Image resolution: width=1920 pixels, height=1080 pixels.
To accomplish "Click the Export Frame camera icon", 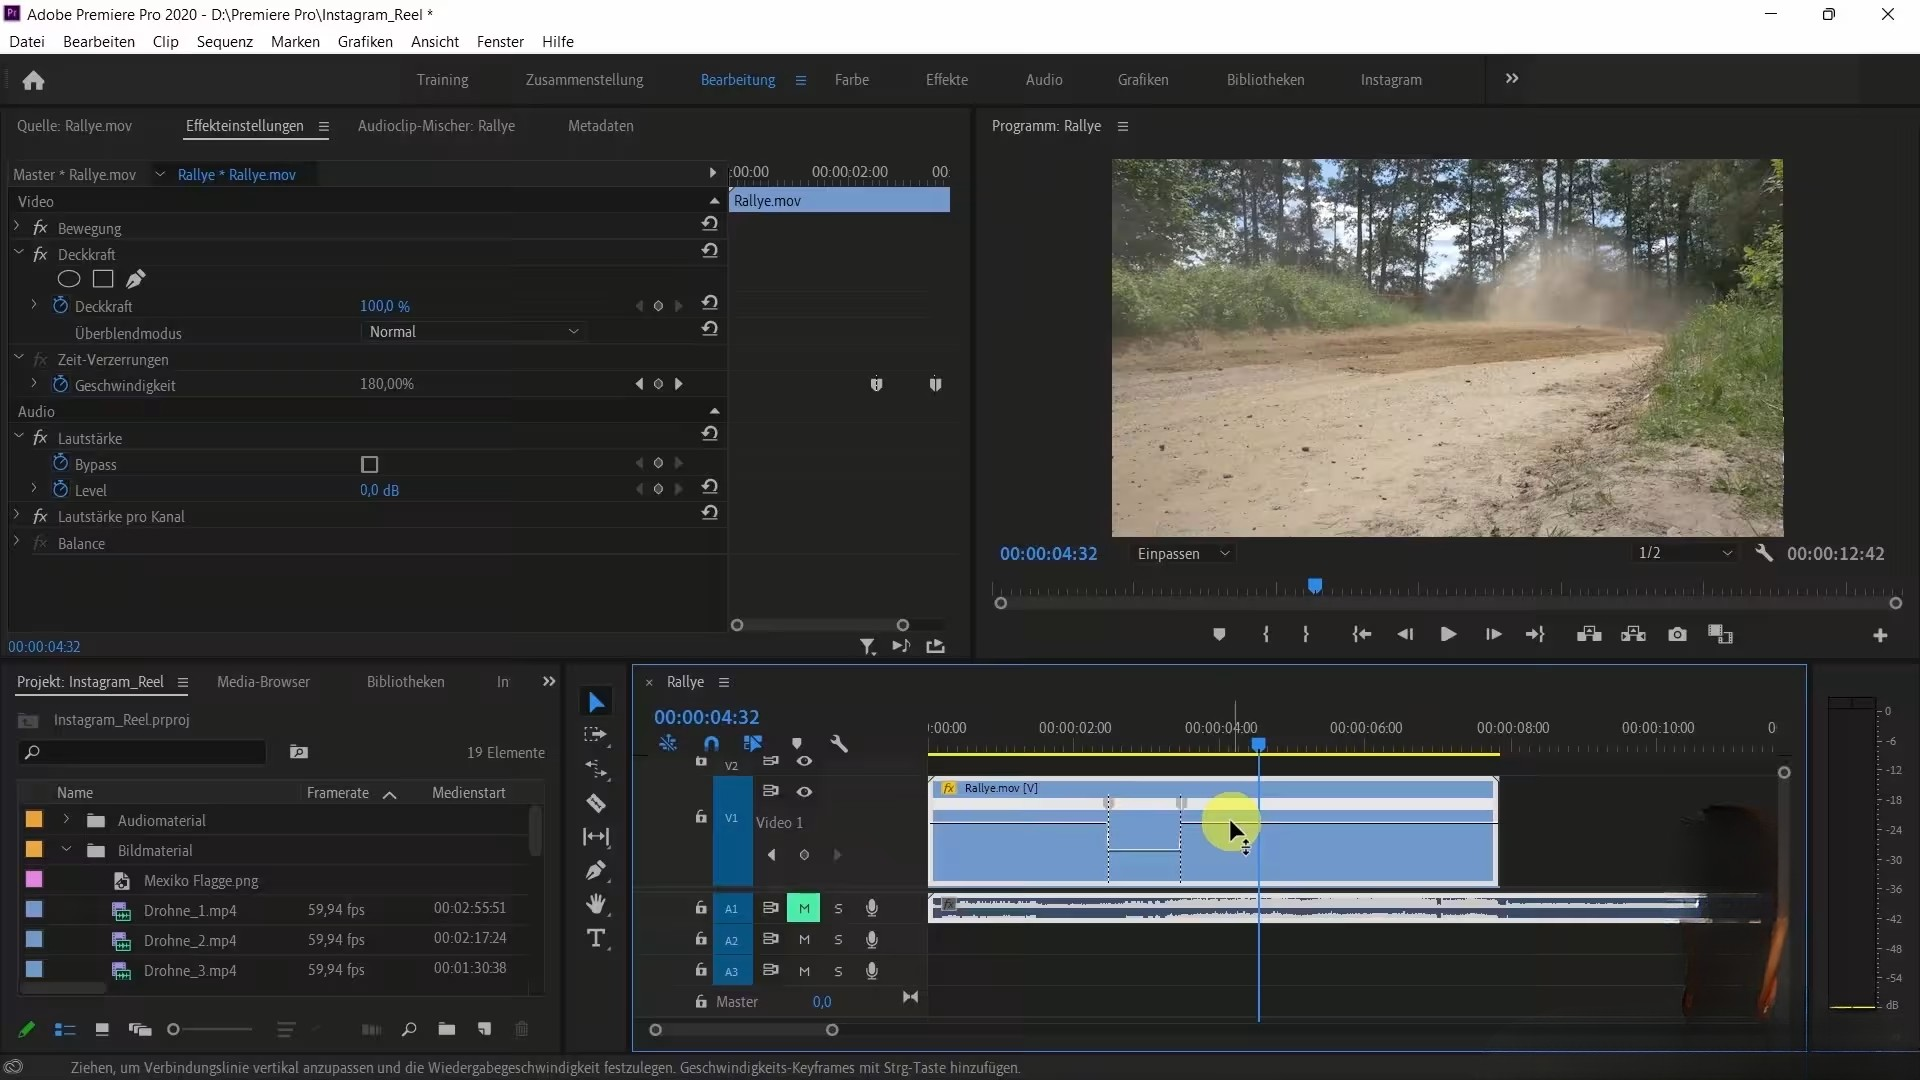I will [1677, 634].
